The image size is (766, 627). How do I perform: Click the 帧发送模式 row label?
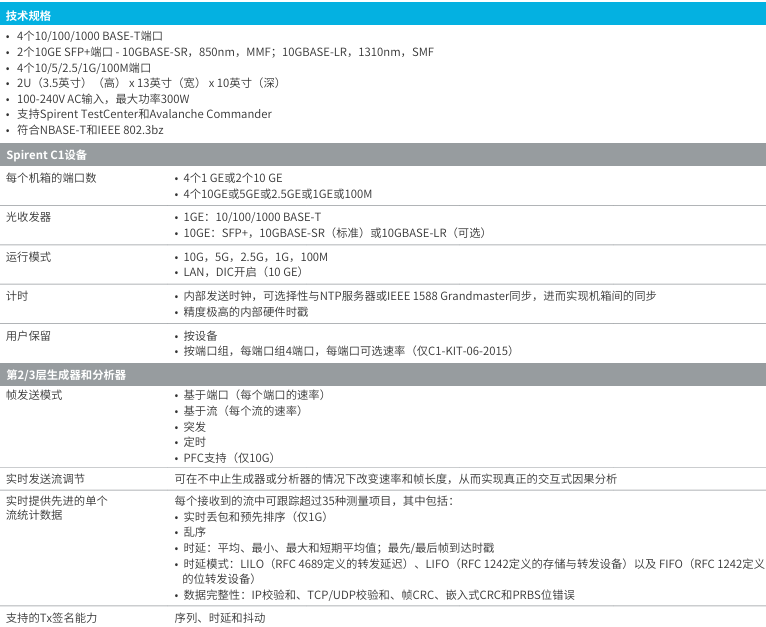pyautogui.click(x=34, y=395)
